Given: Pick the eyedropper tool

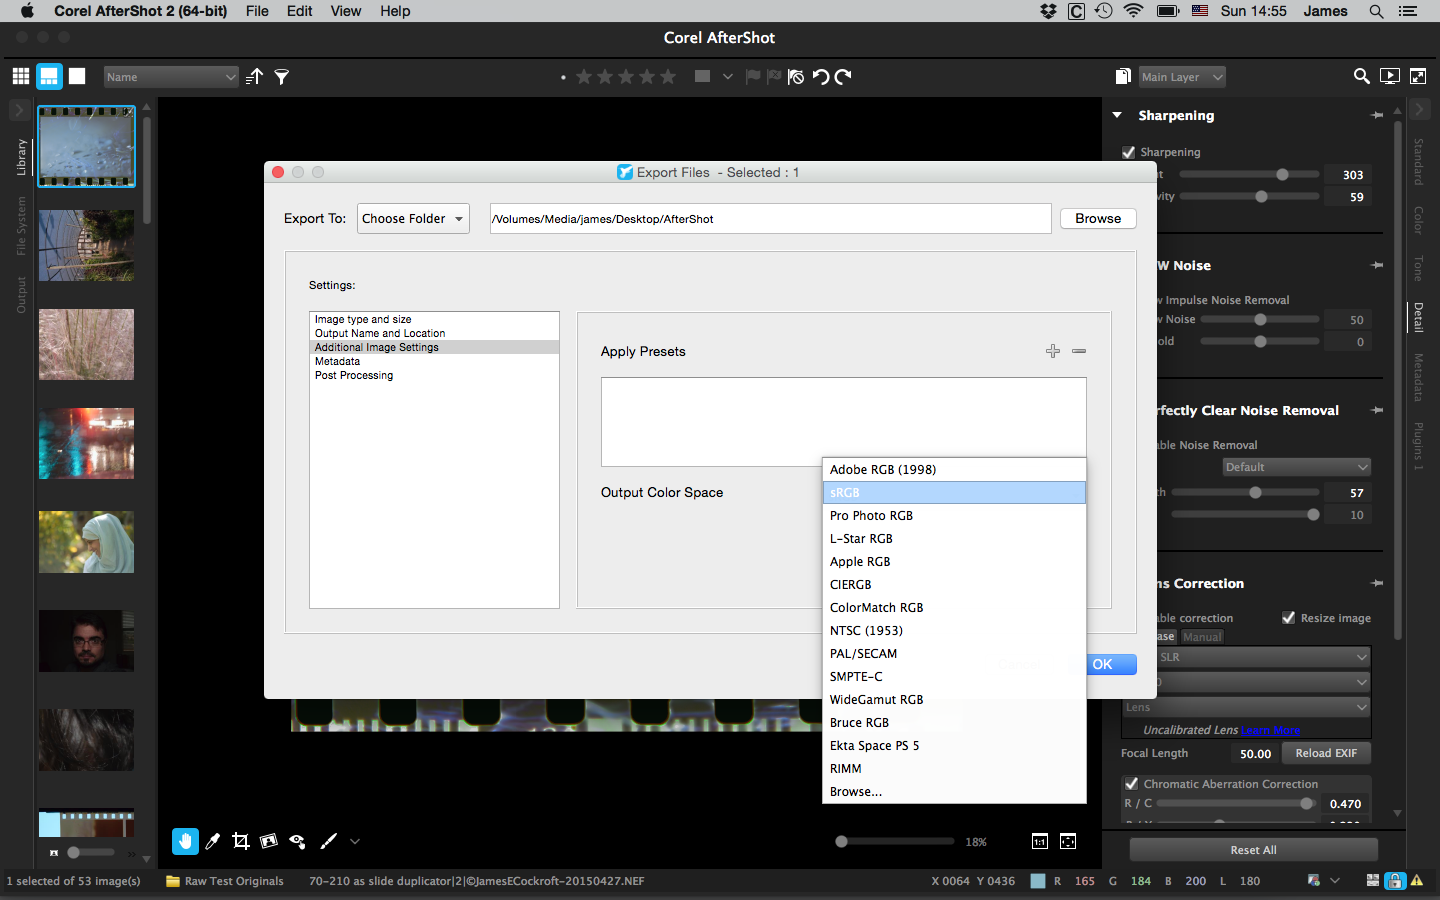Looking at the screenshot, I should (213, 841).
